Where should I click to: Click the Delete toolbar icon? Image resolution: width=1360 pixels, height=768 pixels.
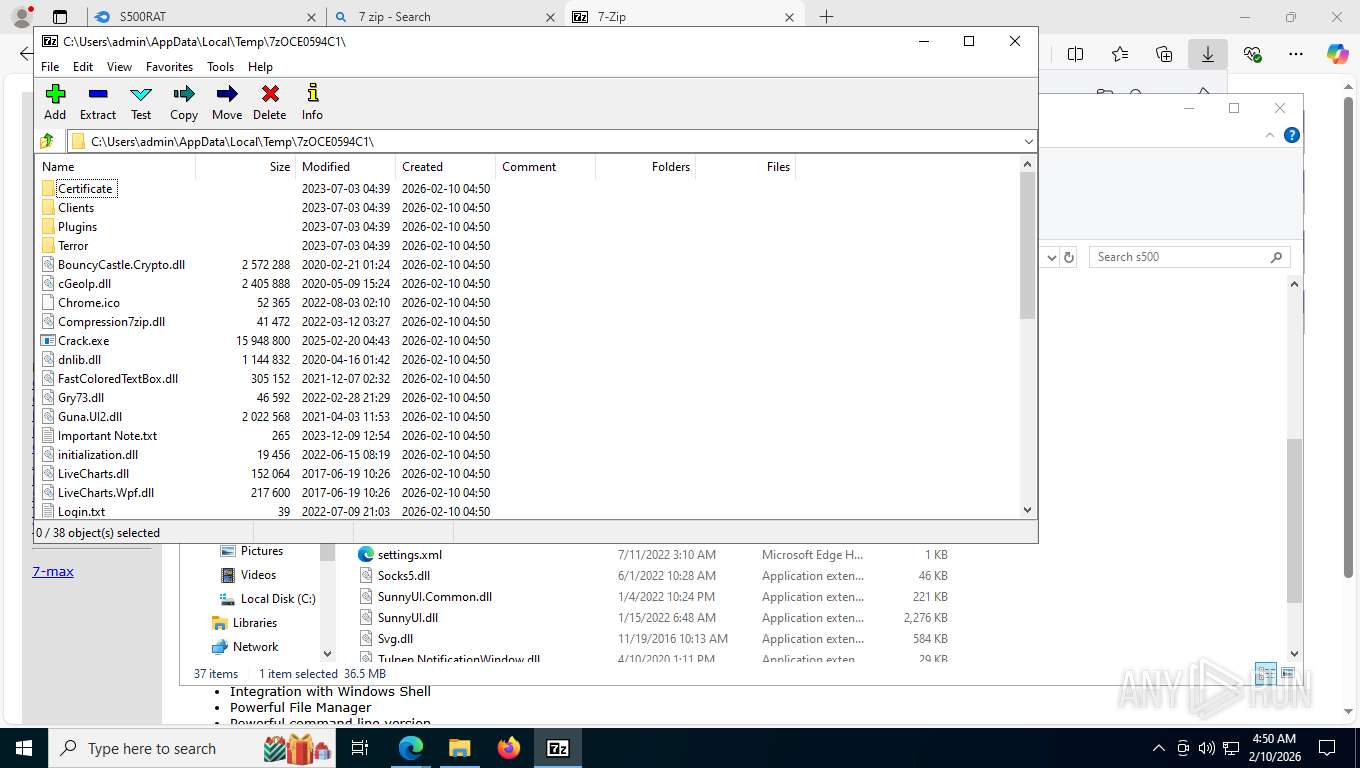pos(270,102)
